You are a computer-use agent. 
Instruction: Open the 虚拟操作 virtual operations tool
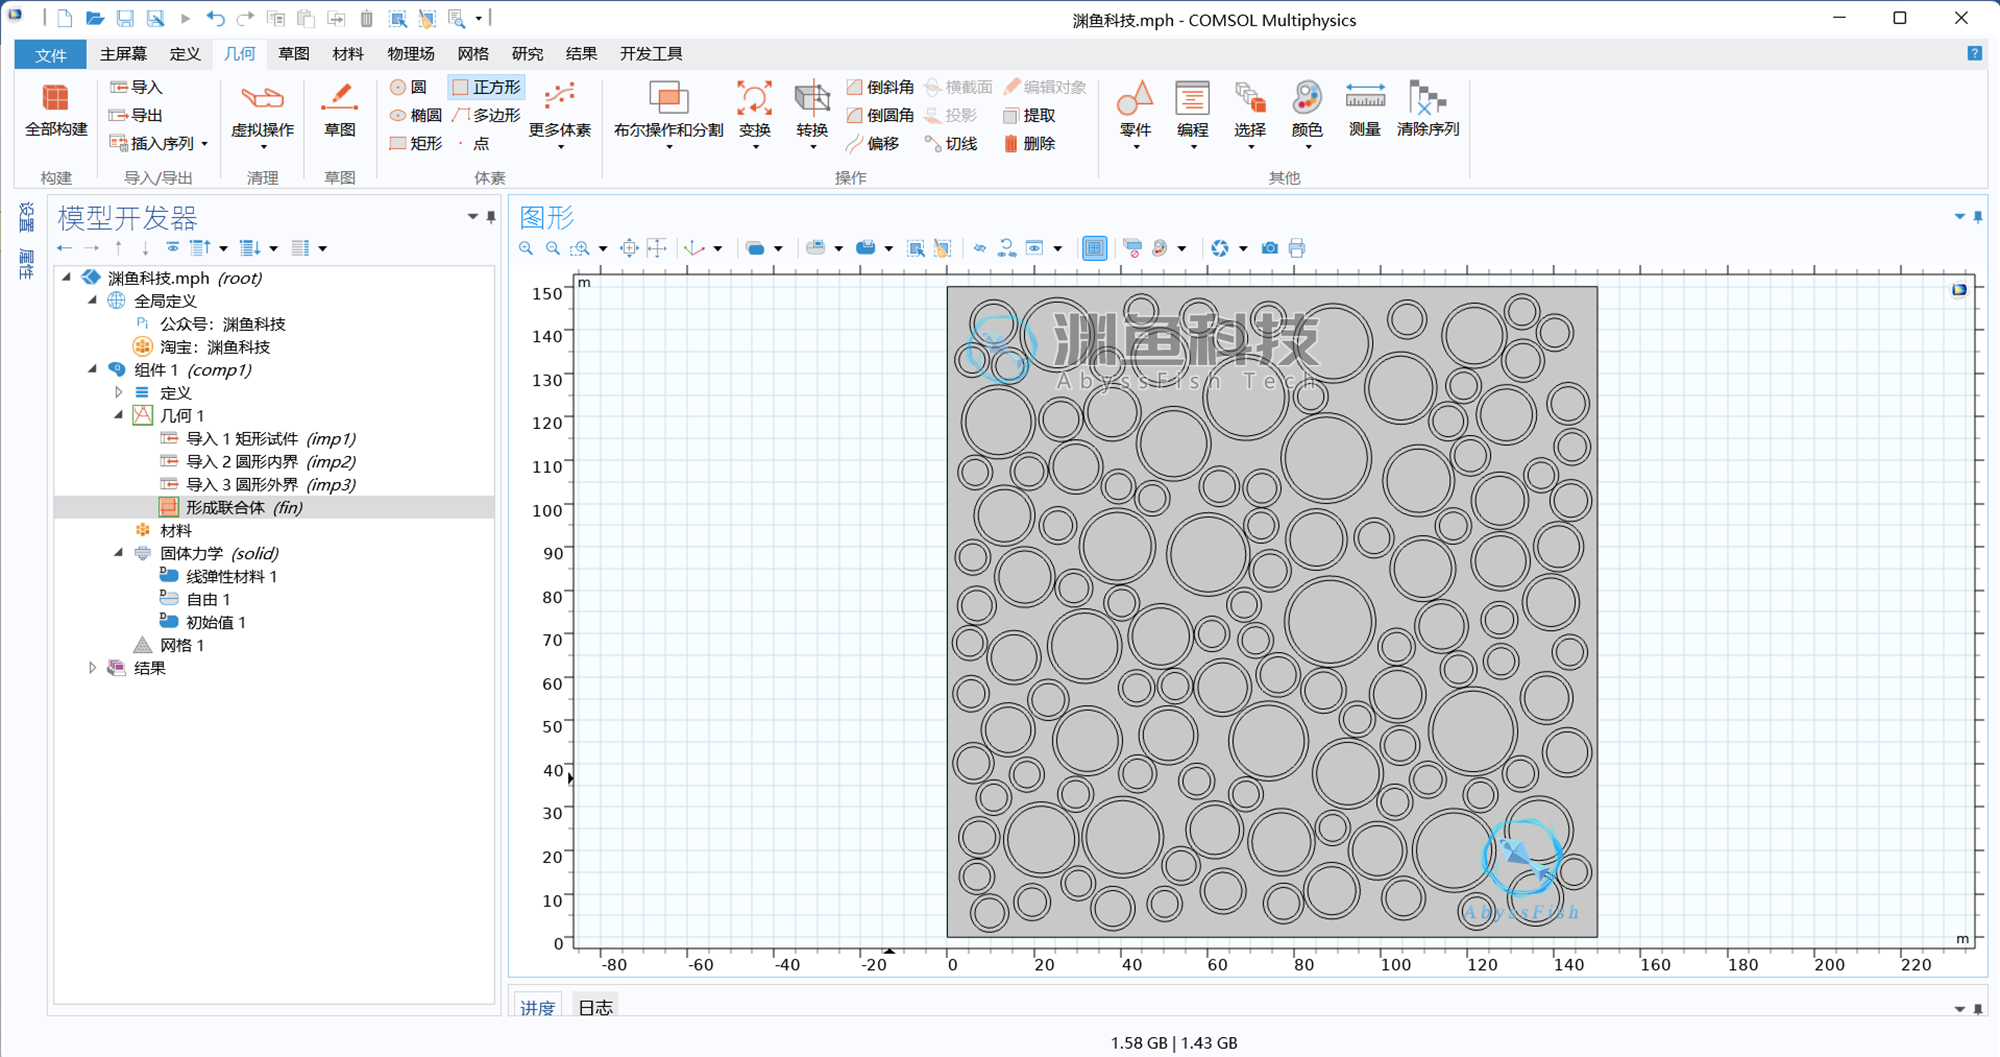pos(262,112)
